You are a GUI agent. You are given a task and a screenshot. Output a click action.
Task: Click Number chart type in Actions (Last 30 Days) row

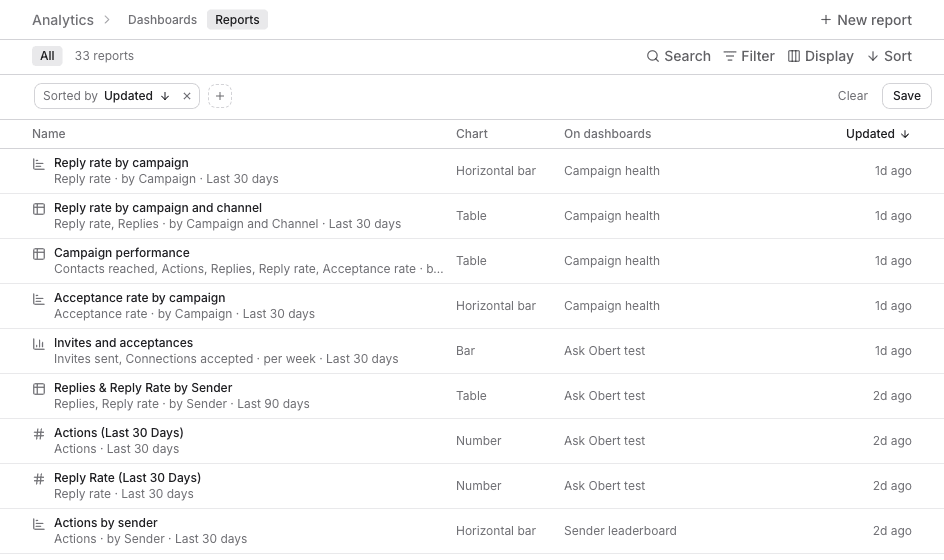479,441
